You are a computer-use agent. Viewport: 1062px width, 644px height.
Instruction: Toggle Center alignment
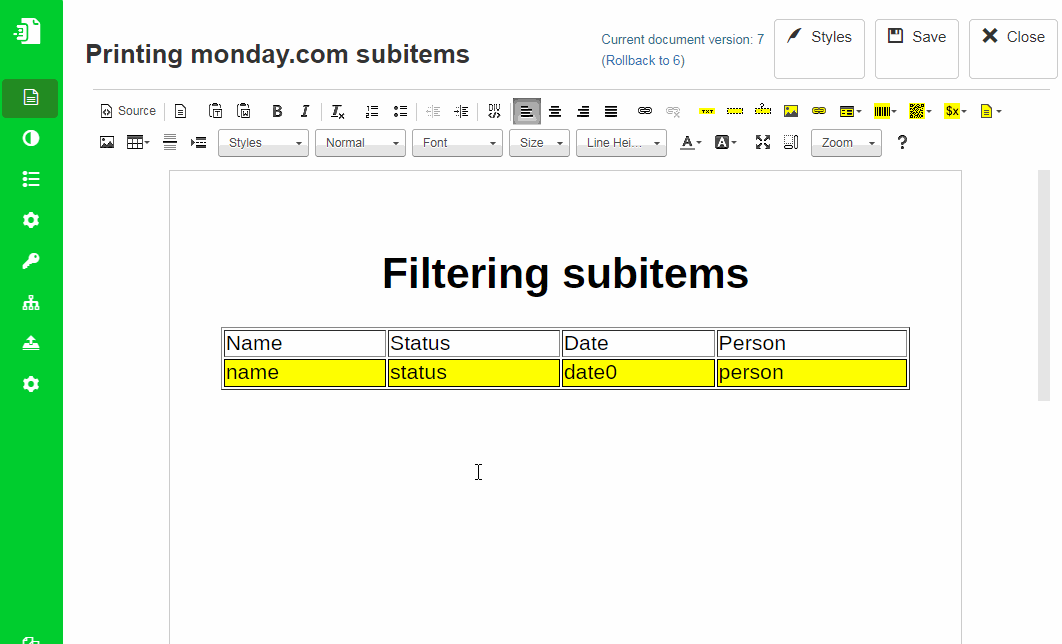555,111
